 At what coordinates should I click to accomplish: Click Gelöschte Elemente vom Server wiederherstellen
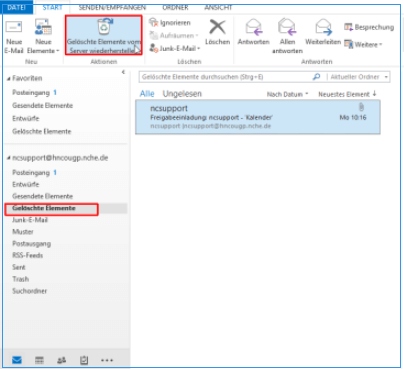104,35
